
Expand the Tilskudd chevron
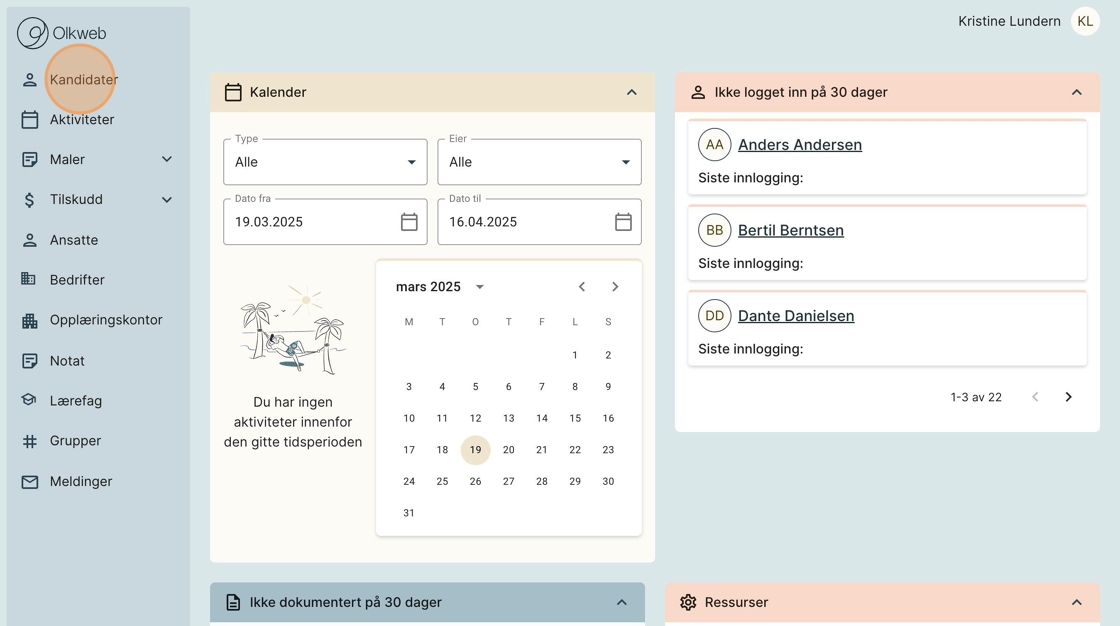pyautogui.click(x=166, y=199)
